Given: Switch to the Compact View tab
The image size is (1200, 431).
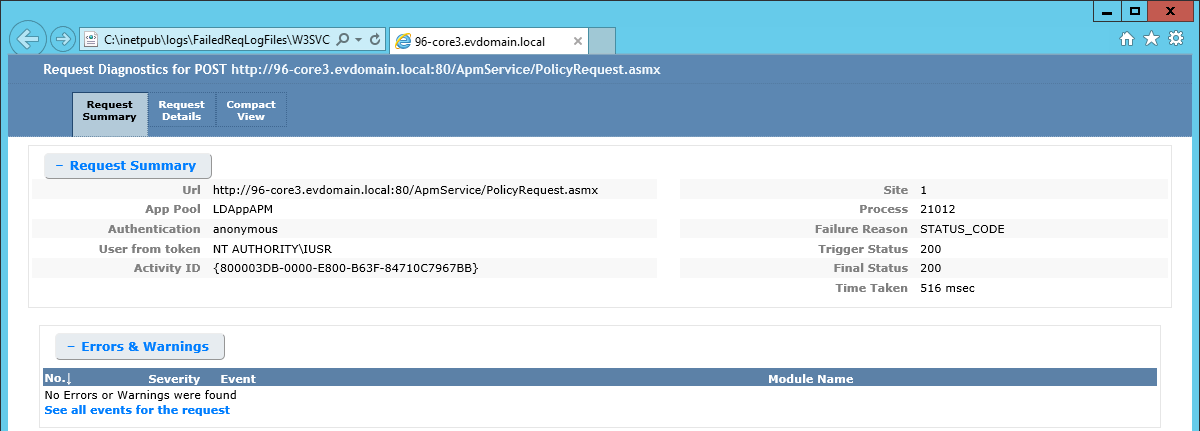Looking at the screenshot, I should point(251,110).
